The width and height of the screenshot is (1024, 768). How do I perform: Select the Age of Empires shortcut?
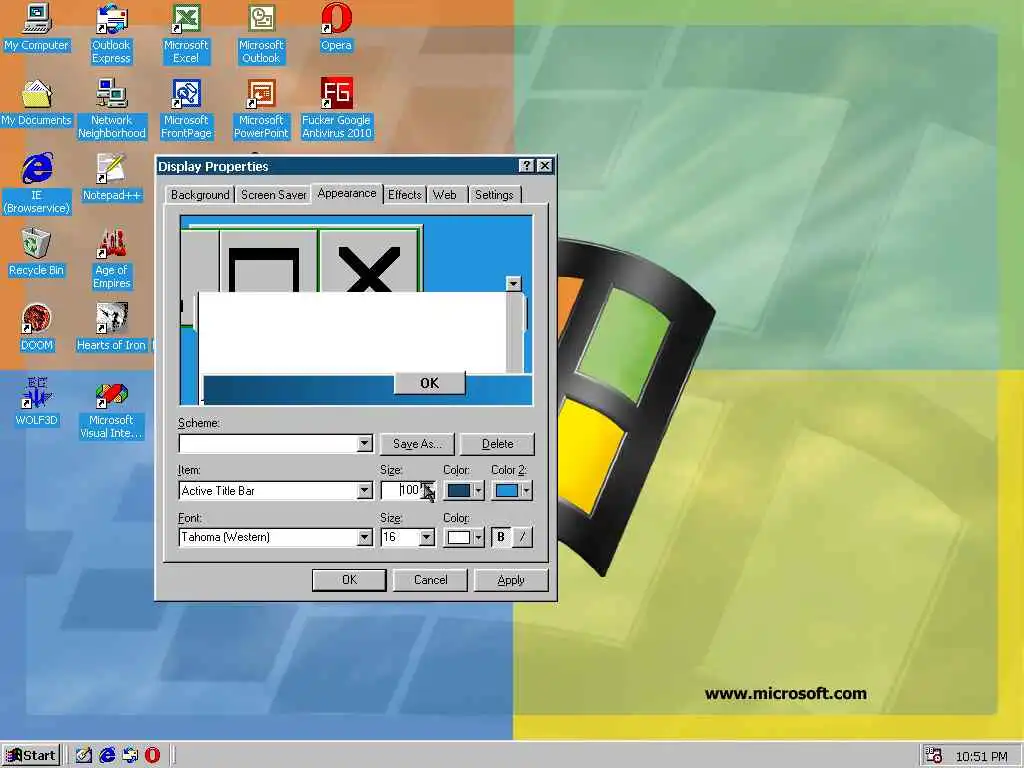(x=112, y=259)
